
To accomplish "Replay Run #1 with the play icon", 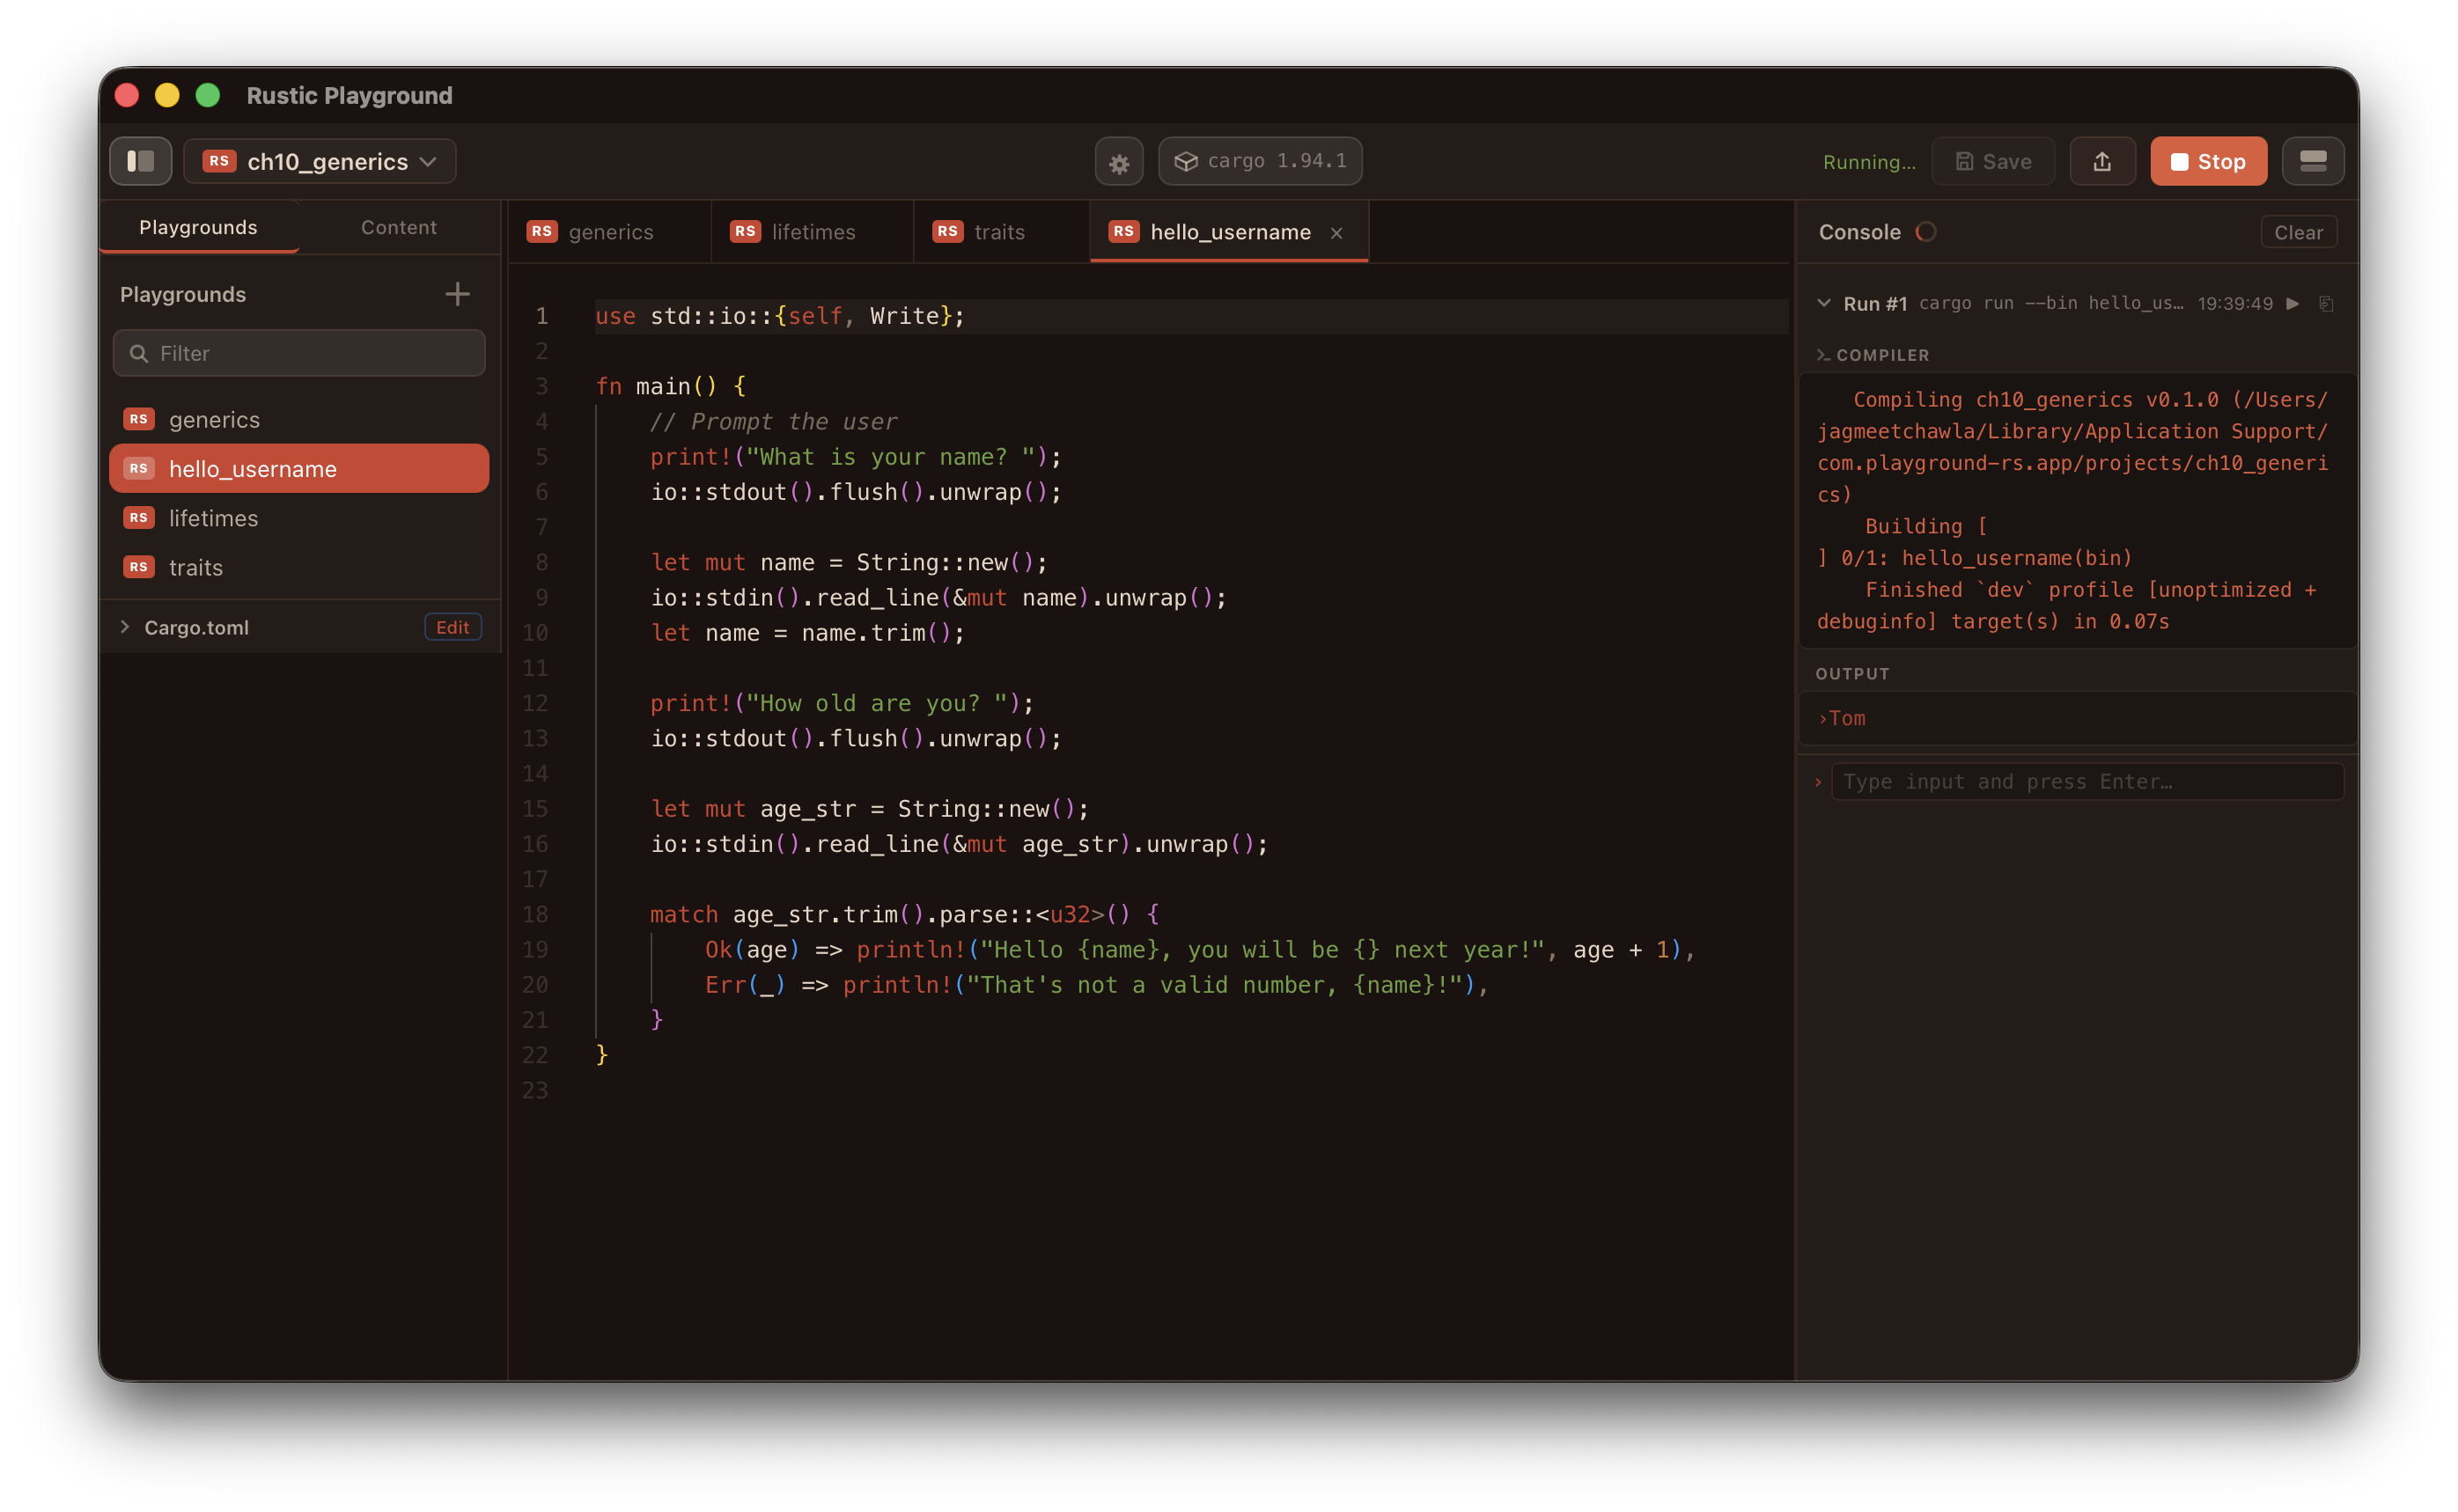I will pos(2293,303).
